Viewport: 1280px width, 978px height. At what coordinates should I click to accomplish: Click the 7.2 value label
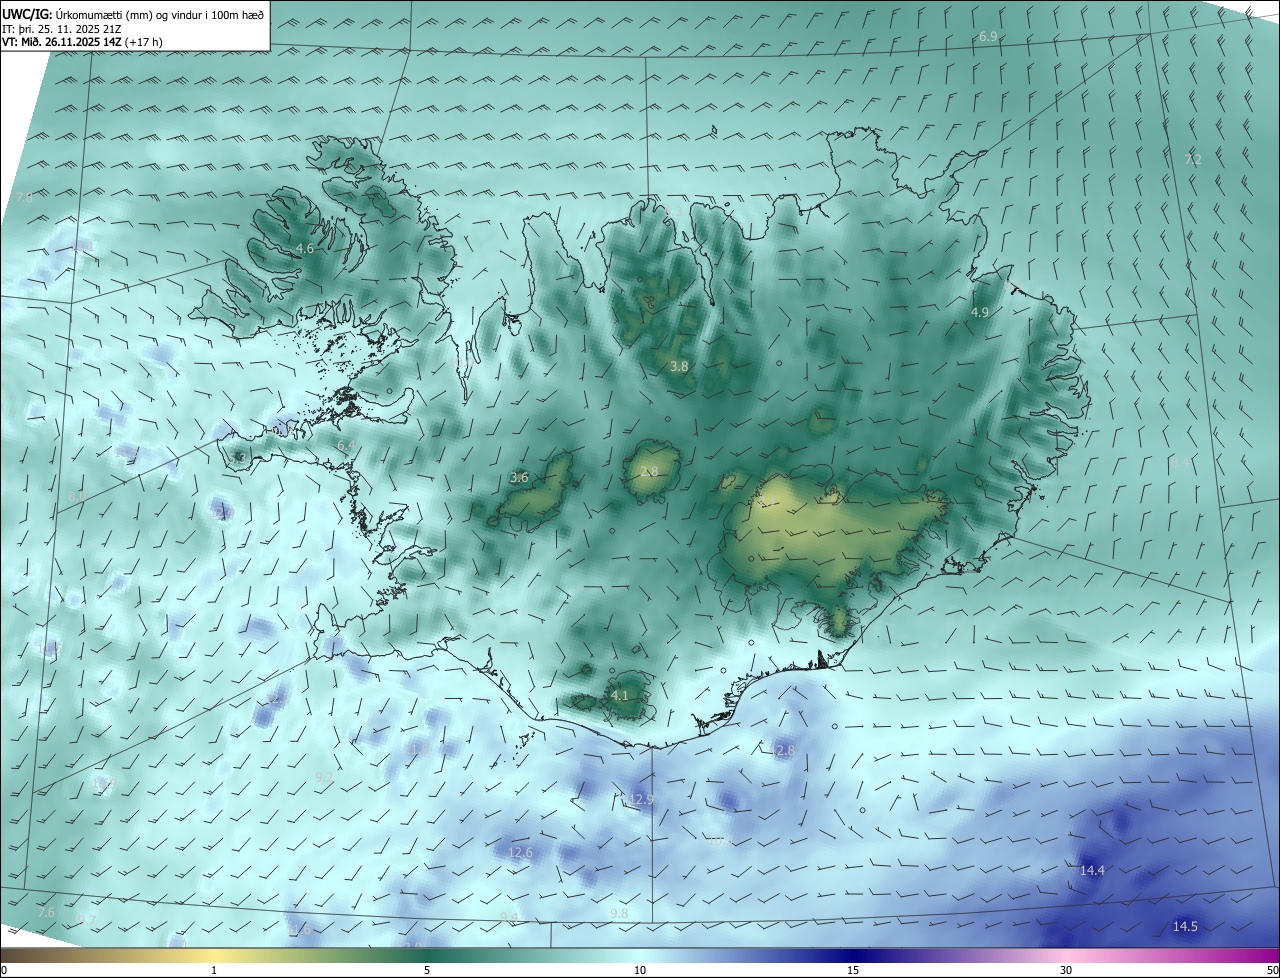[1193, 159]
